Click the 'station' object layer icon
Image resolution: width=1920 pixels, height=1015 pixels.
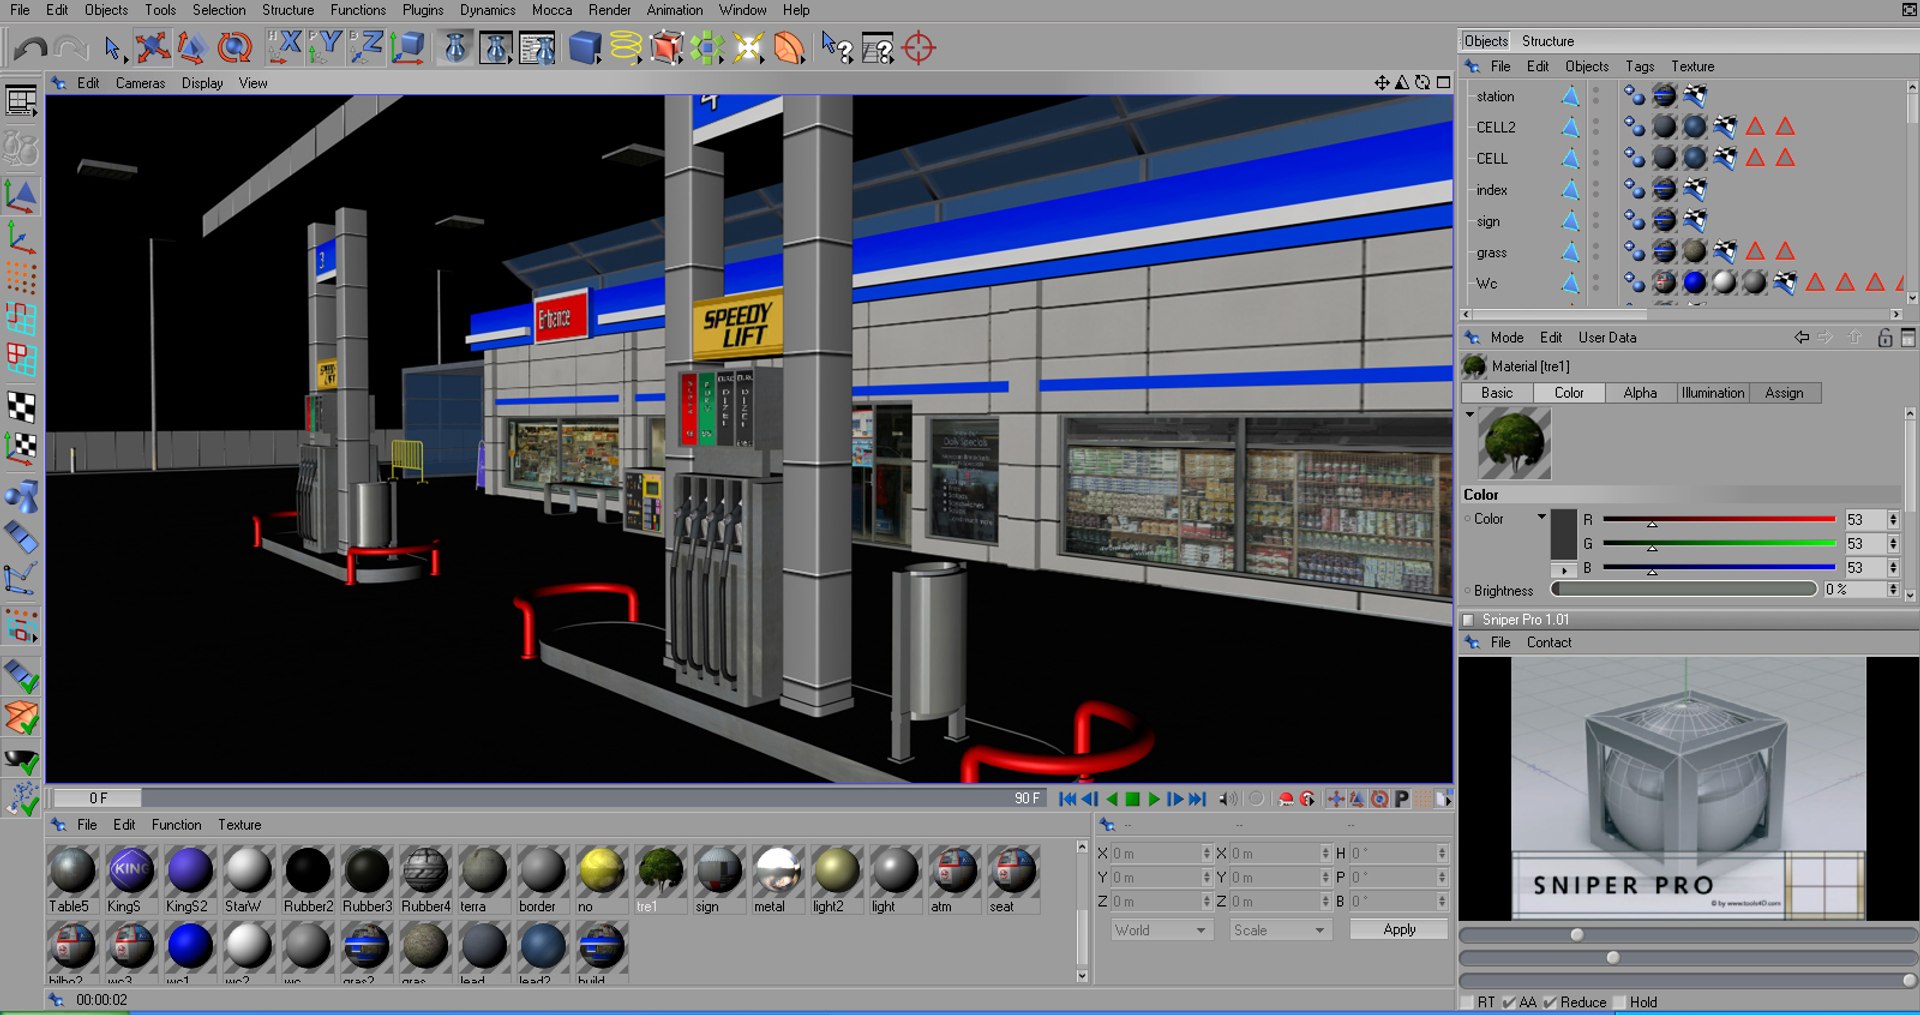[x=1570, y=96]
